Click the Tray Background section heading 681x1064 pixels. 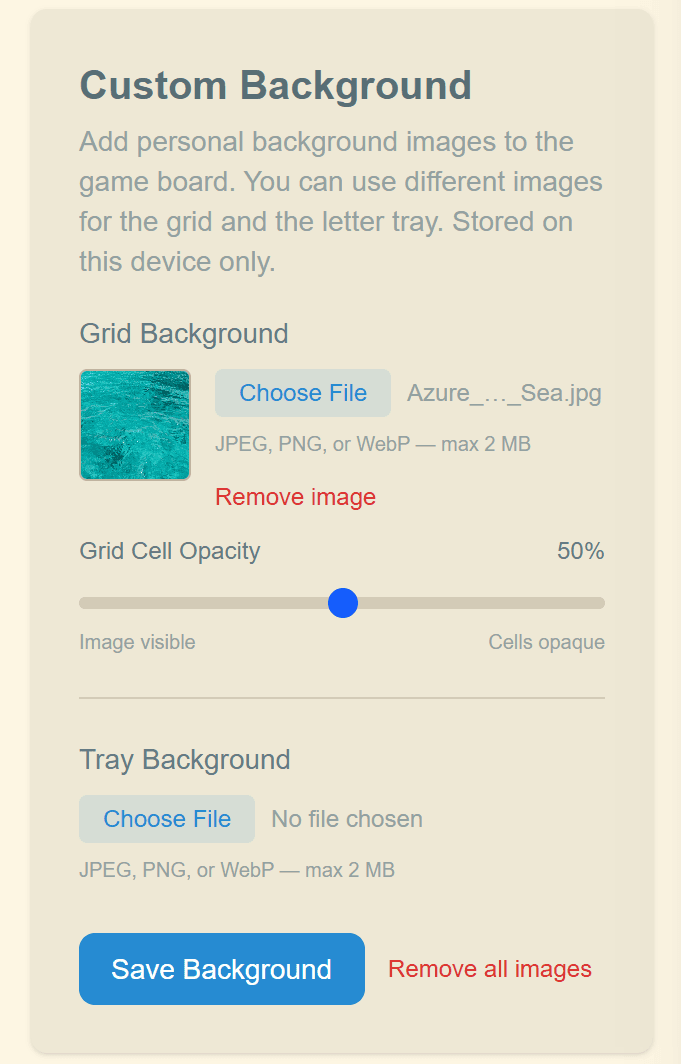point(185,760)
